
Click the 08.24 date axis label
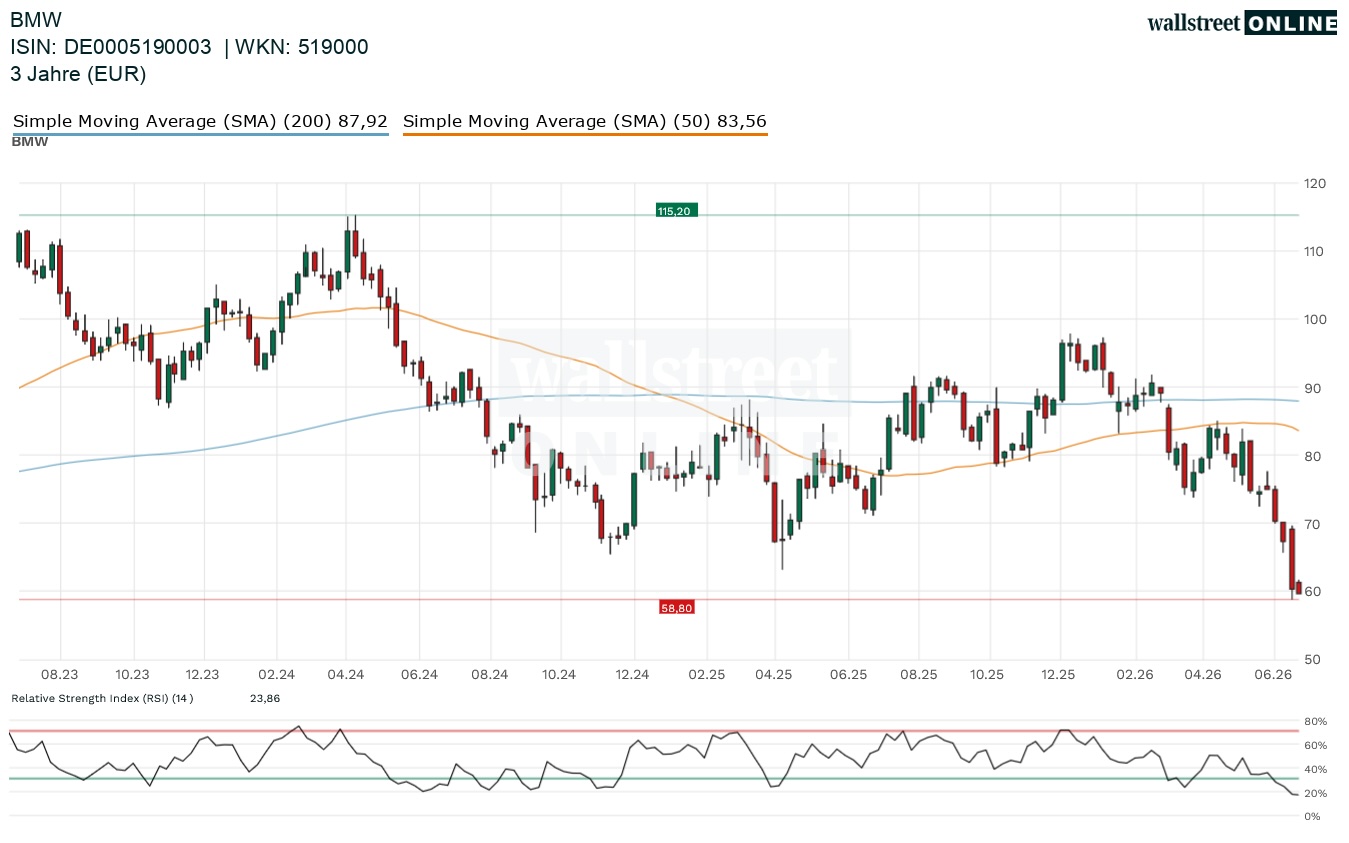coord(490,675)
